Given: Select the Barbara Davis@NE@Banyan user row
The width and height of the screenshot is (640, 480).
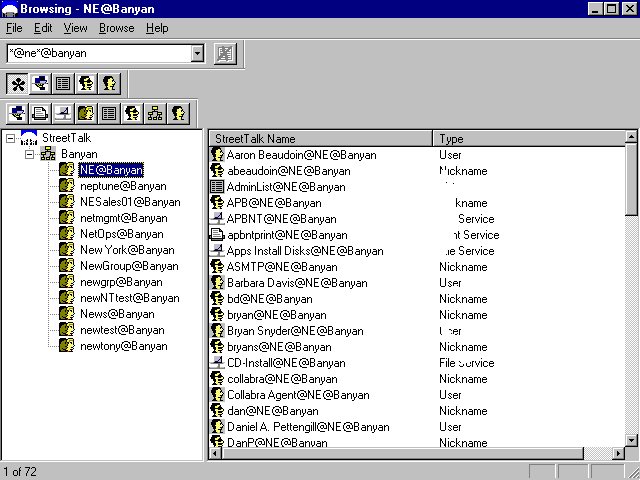Looking at the screenshot, I should click(x=282, y=283).
